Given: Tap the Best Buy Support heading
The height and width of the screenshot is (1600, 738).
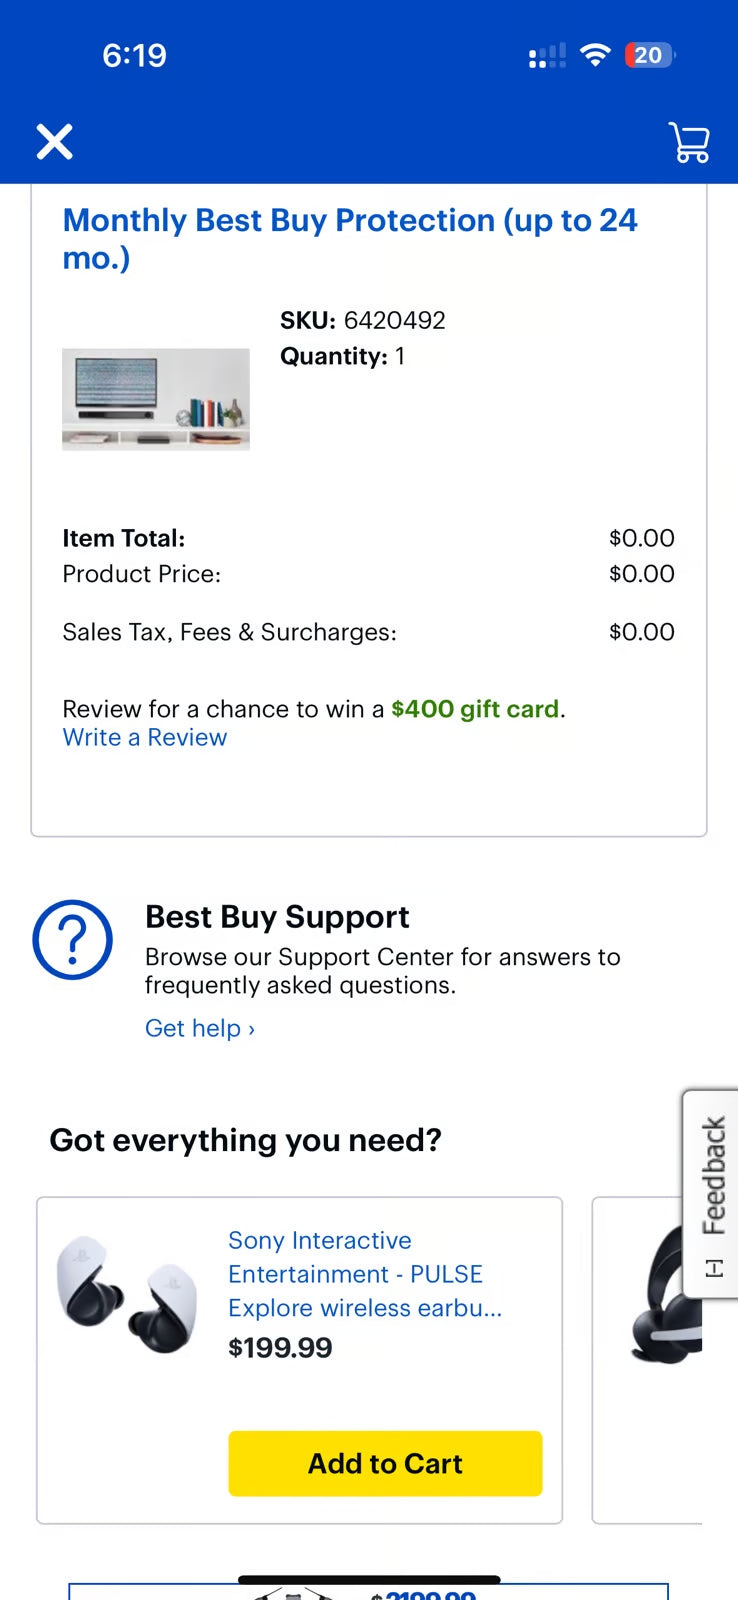Looking at the screenshot, I should tap(277, 917).
